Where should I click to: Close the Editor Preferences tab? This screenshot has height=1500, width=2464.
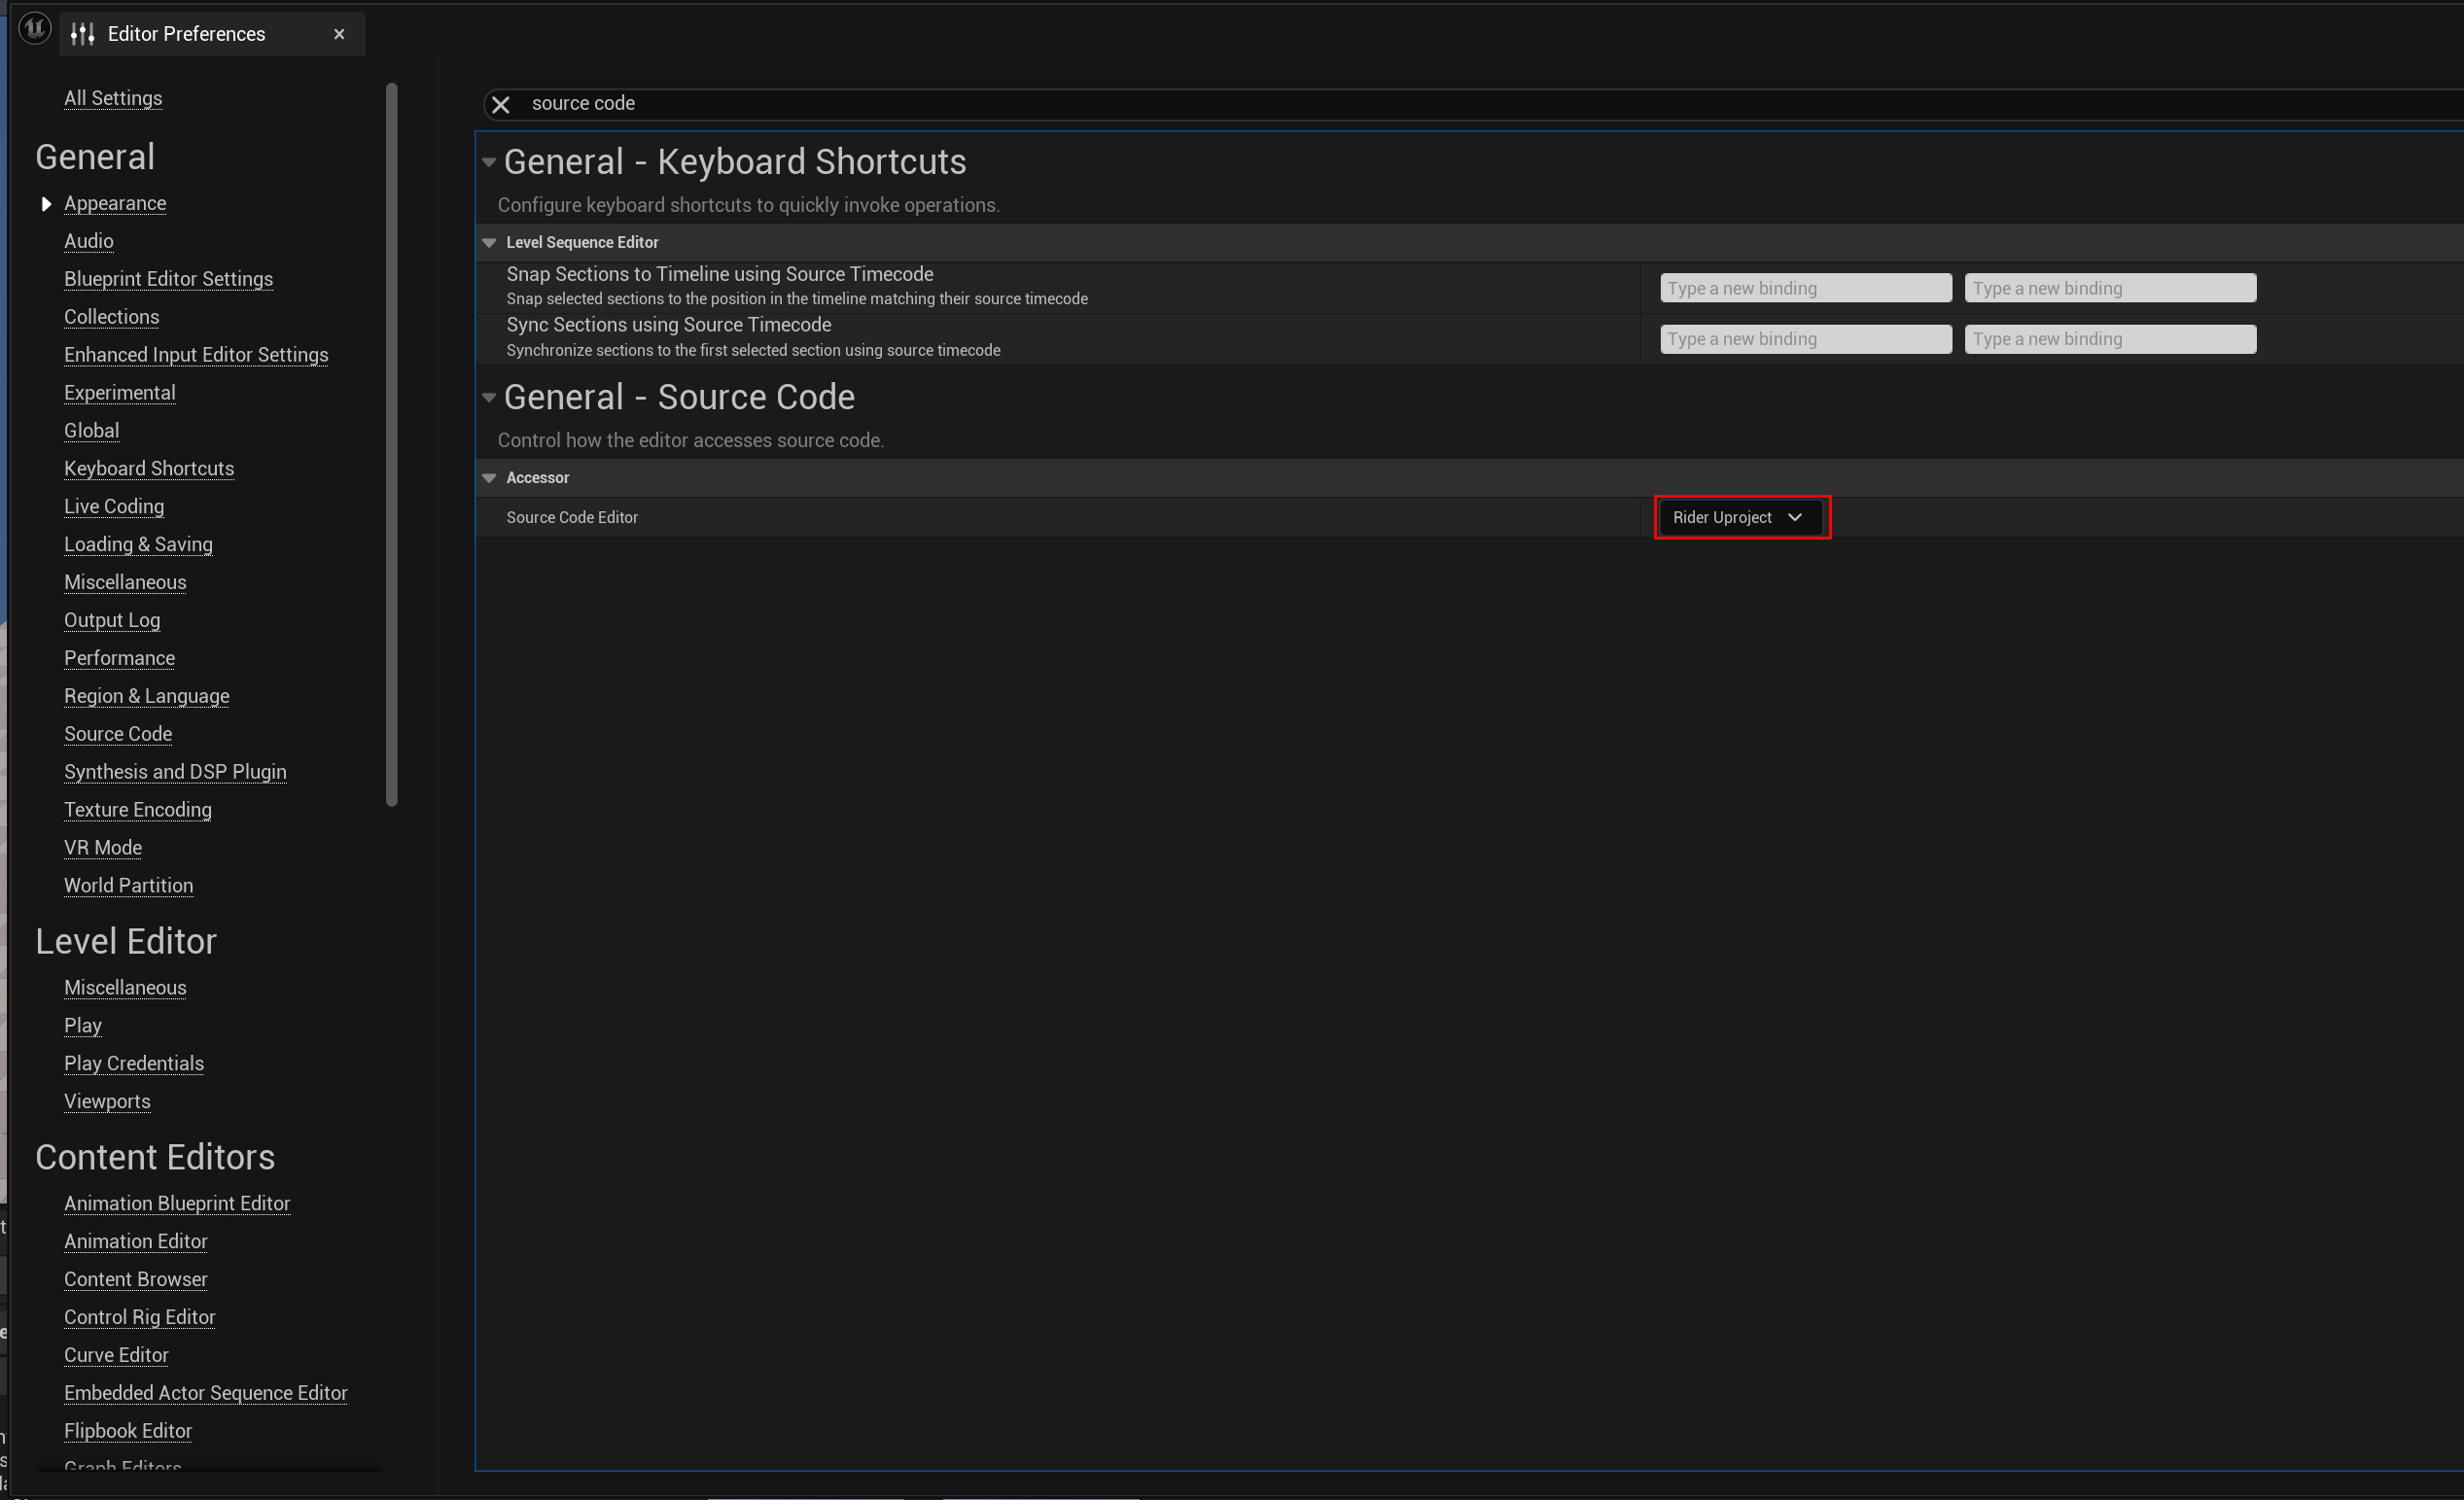click(339, 34)
